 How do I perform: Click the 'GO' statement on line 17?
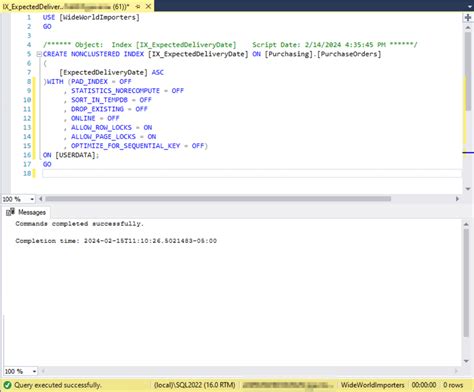click(47, 164)
